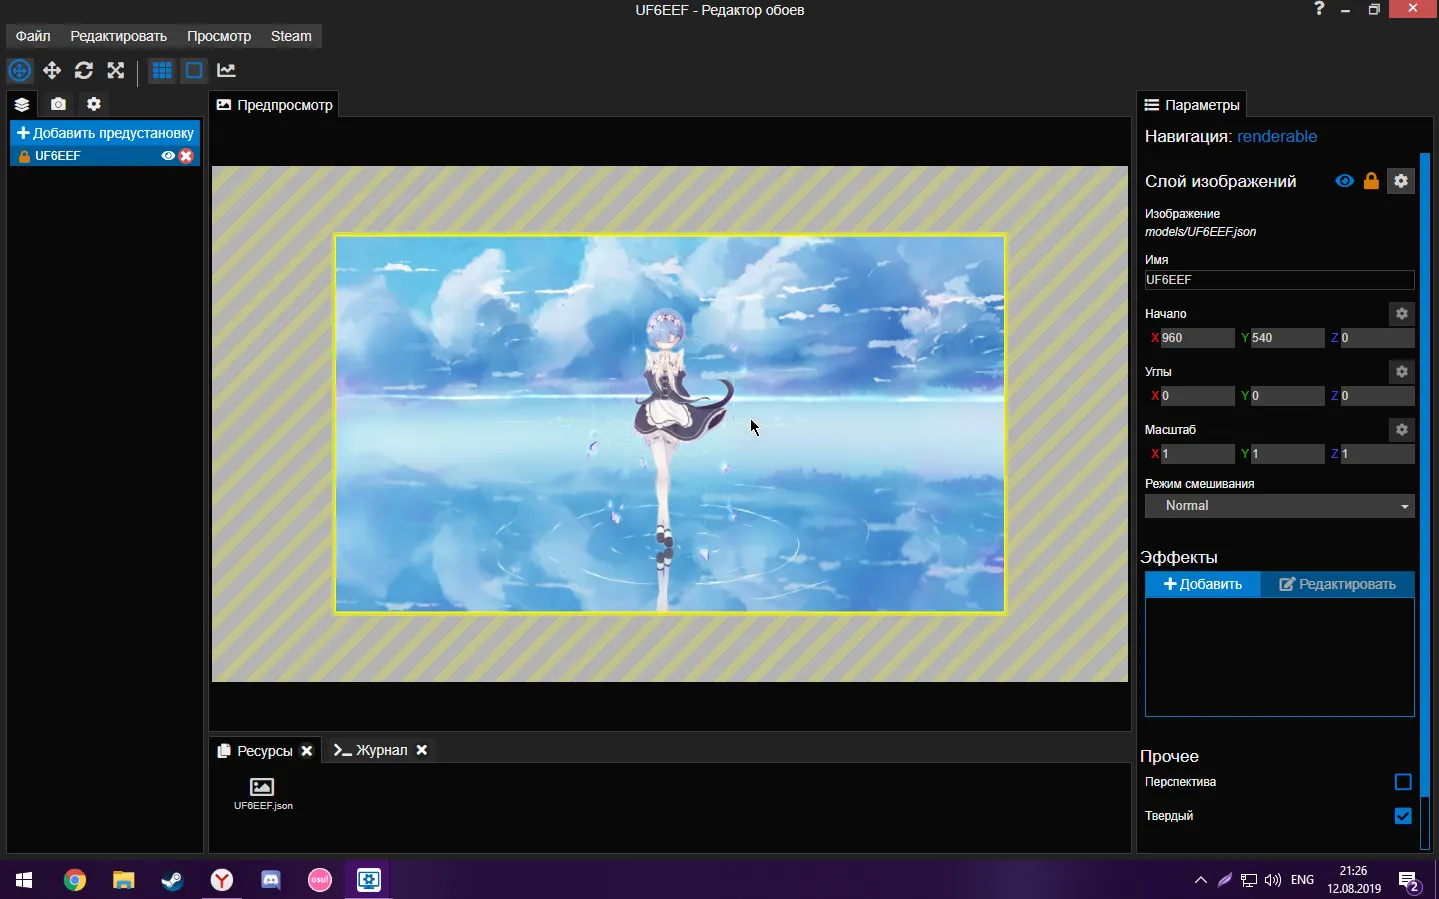Open the camera tab in left panel
The height and width of the screenshot is (899, 1439).
58,104
